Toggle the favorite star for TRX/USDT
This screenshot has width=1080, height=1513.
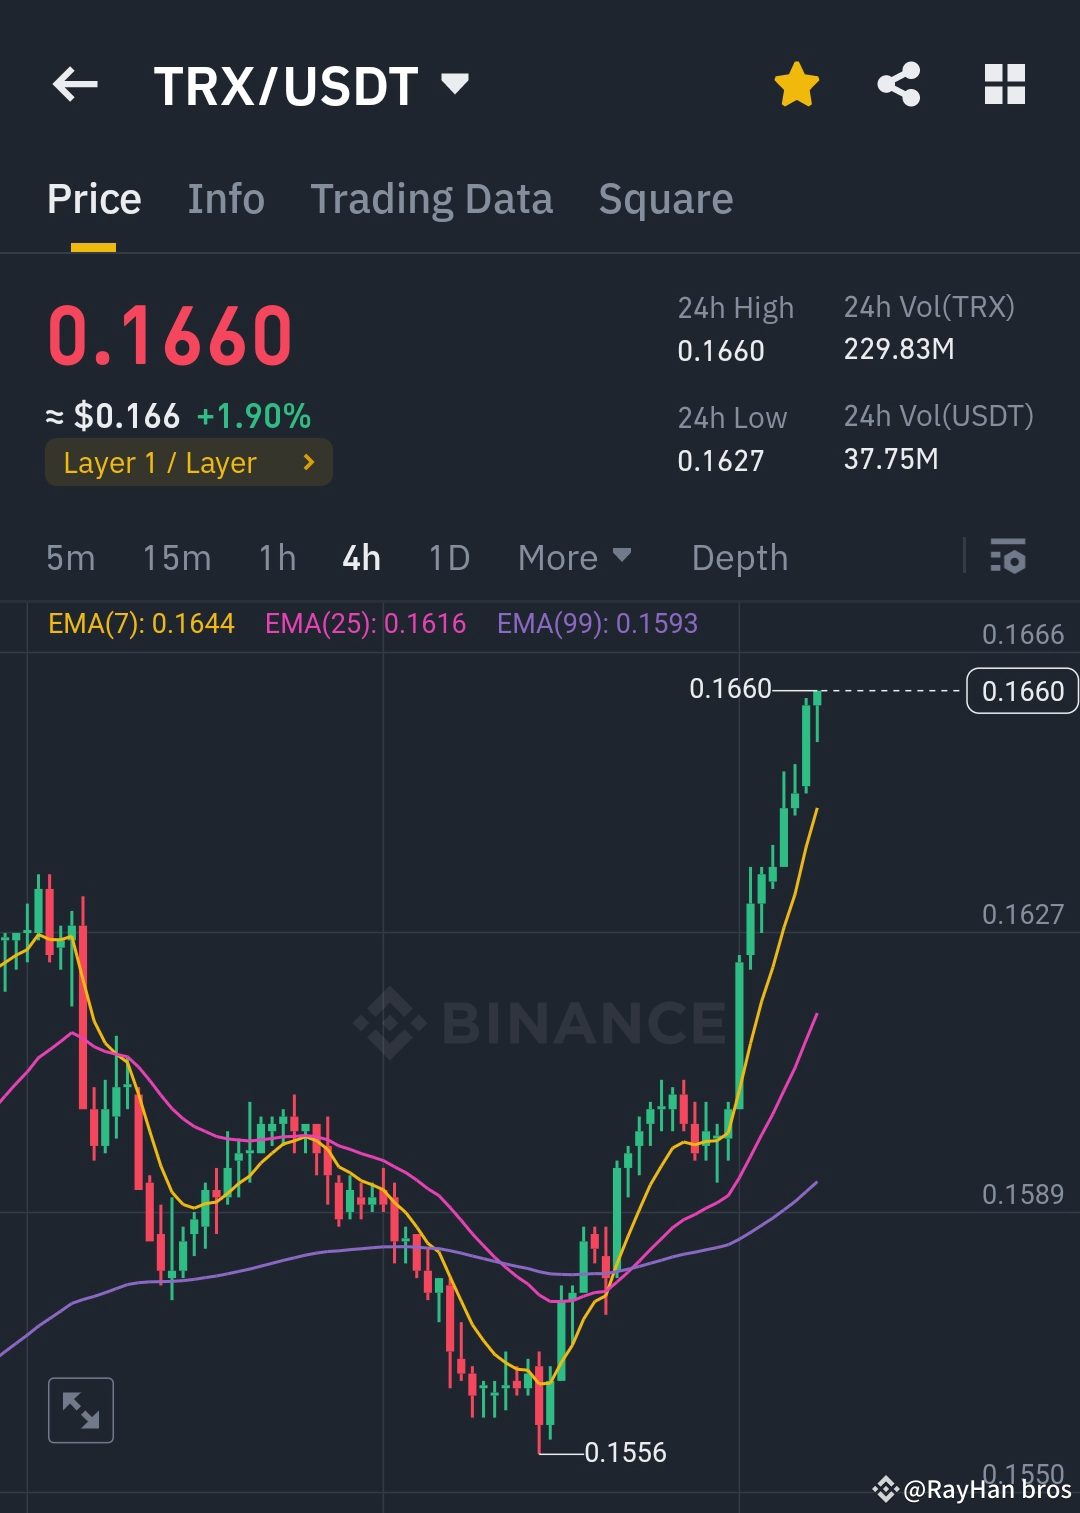[x=797, y=84]
